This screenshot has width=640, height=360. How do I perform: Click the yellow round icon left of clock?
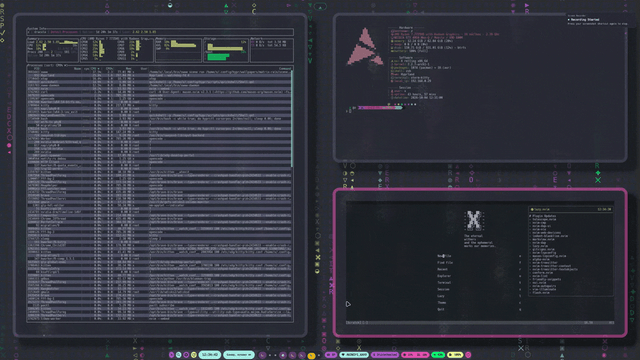194,355
